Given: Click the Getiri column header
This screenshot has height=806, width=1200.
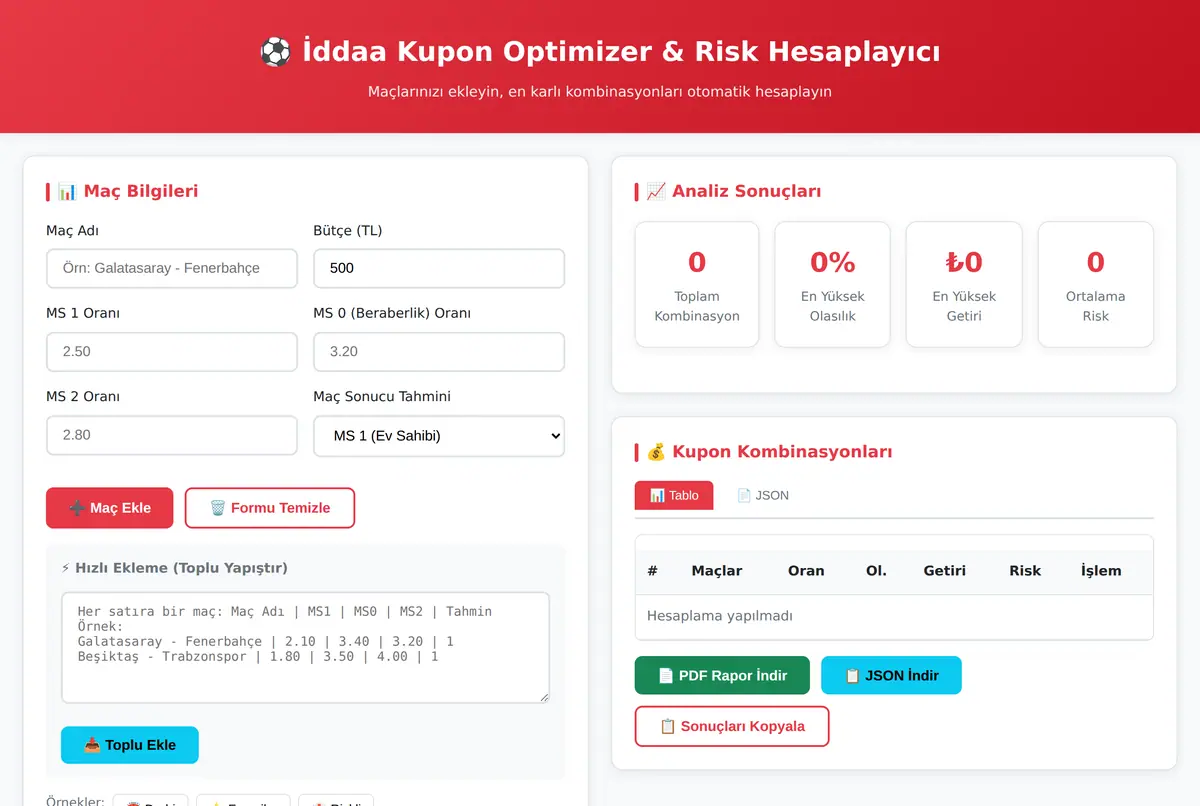Looking at the screenshot, I should pos(945,571).
